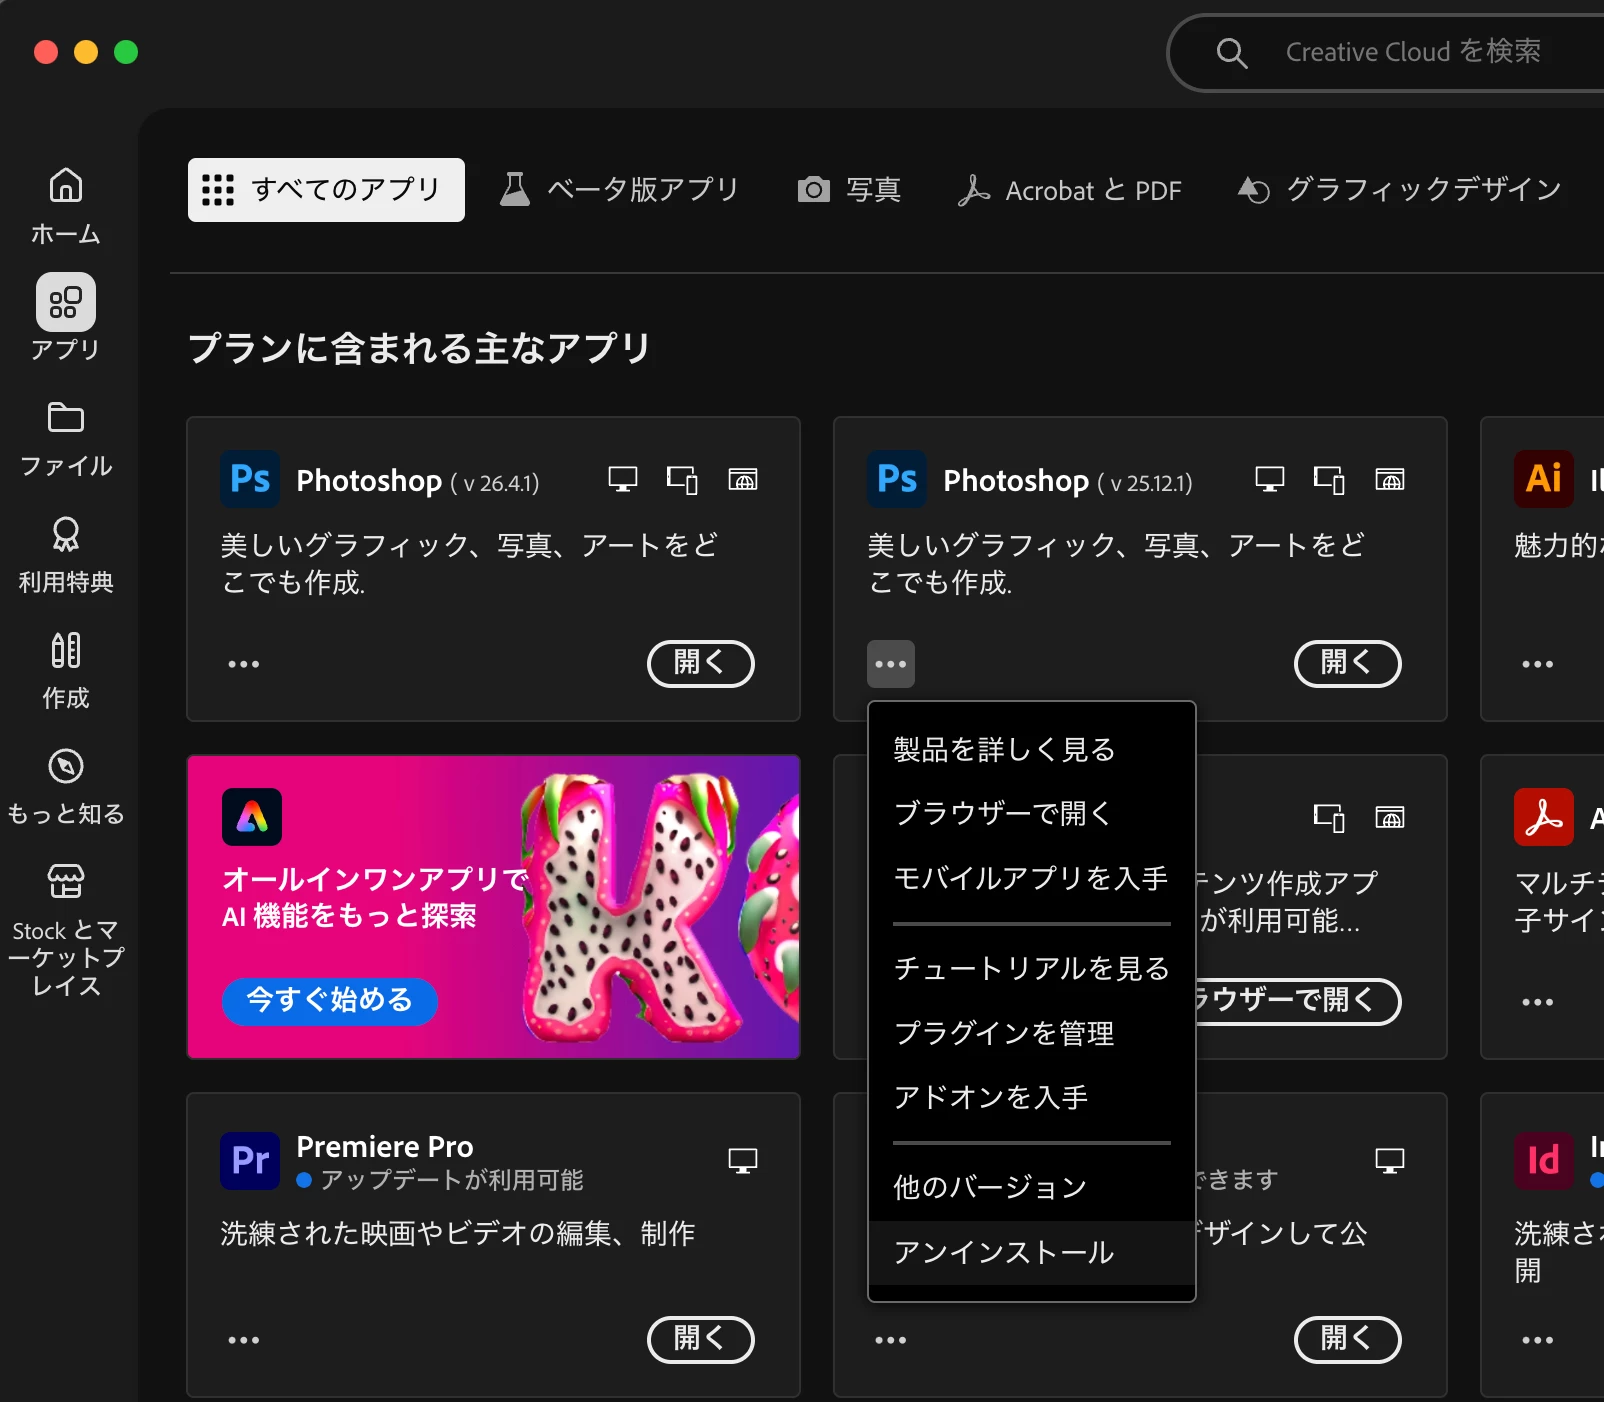Click the Illustrator Ai app icon

tap(1544, 479)
